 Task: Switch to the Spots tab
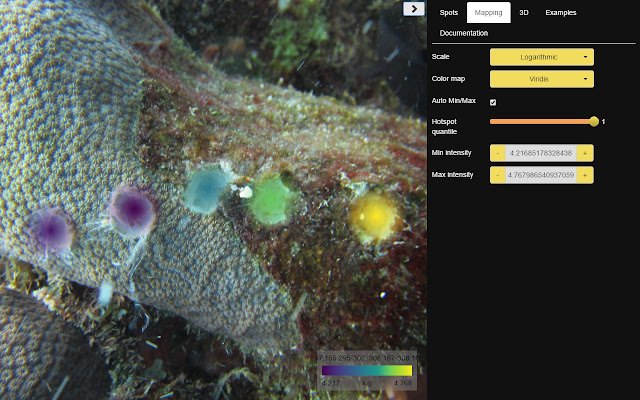pyautogui.click(x=449, y=12)
